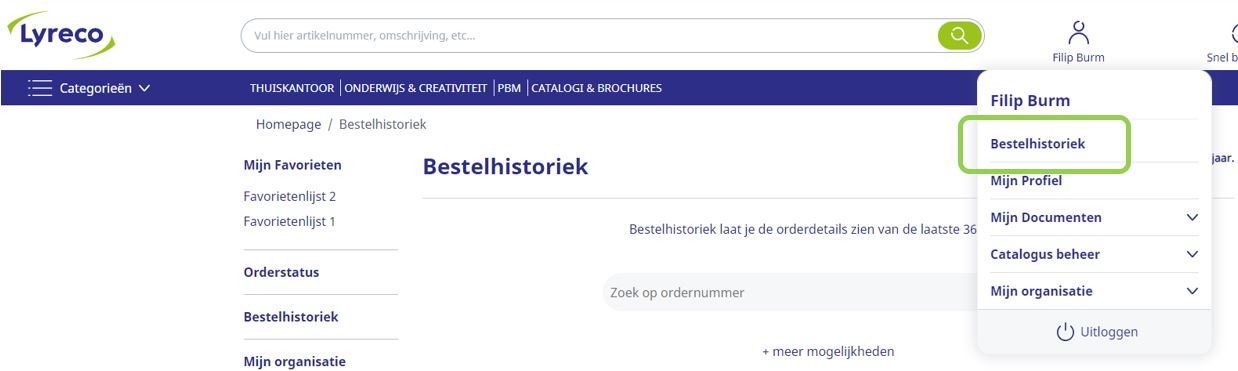Open Orderstatus in the left sidebar
The image size is (1238, 371).
(281, 272)
